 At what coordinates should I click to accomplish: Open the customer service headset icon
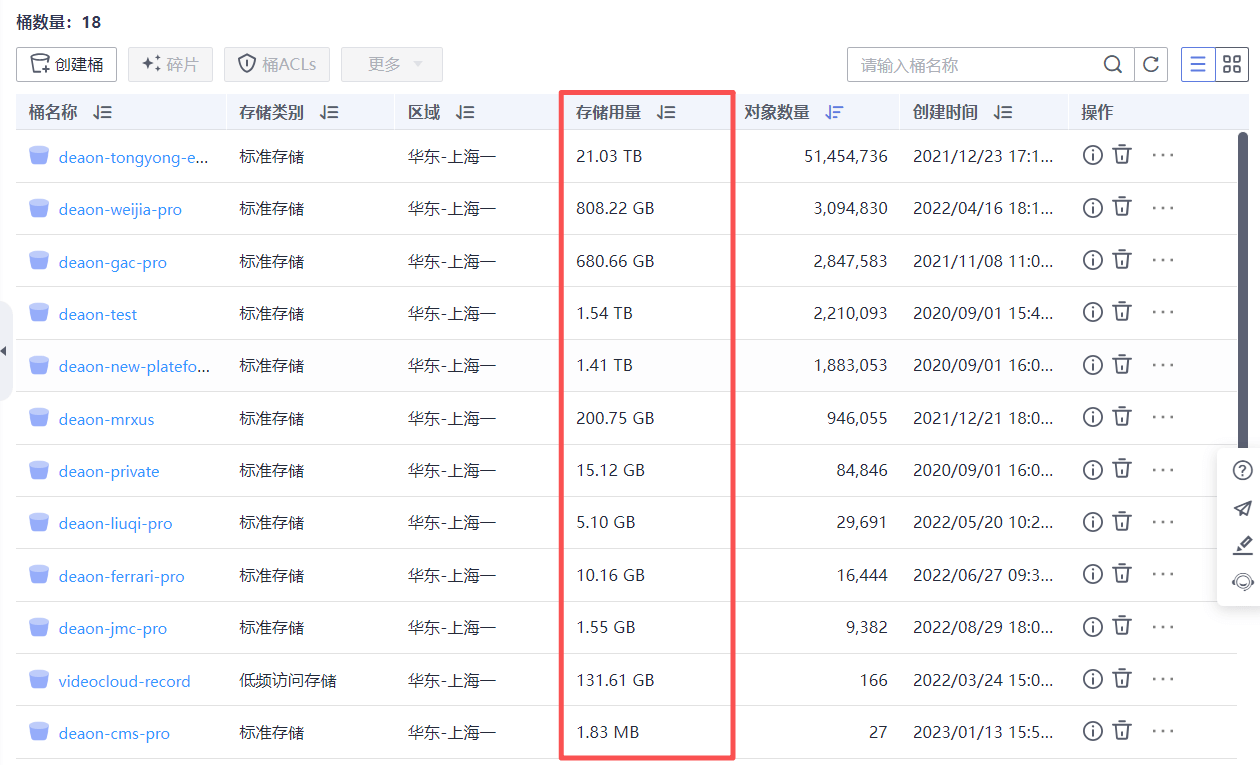point(1242,582)
